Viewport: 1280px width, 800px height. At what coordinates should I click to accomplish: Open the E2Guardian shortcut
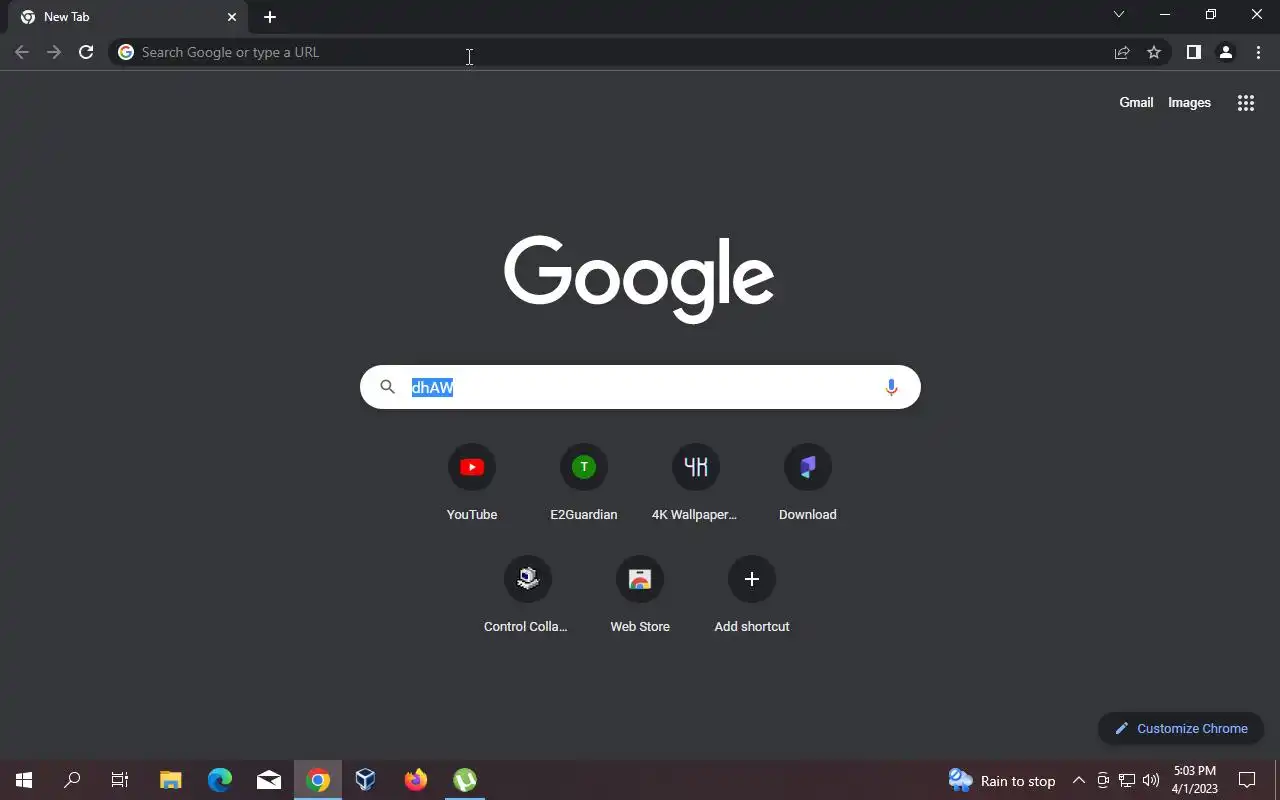(584, 483)
